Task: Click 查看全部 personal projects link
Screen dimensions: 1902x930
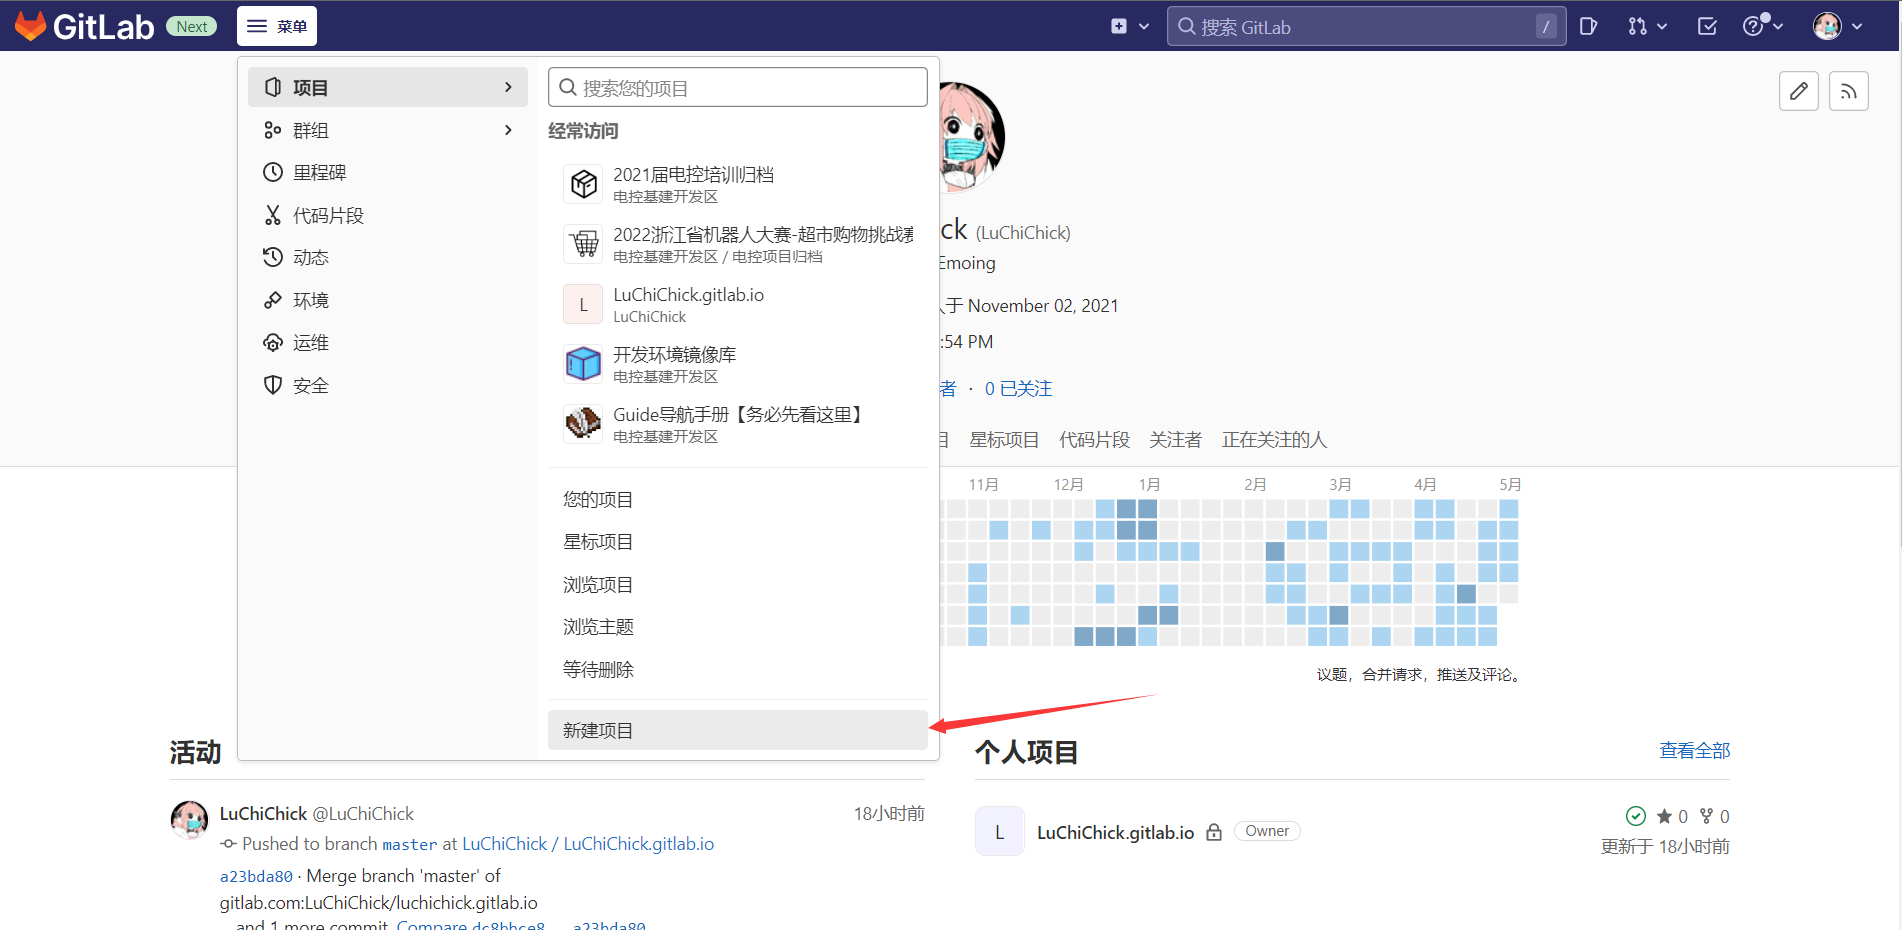Action: click(1694, 750)
